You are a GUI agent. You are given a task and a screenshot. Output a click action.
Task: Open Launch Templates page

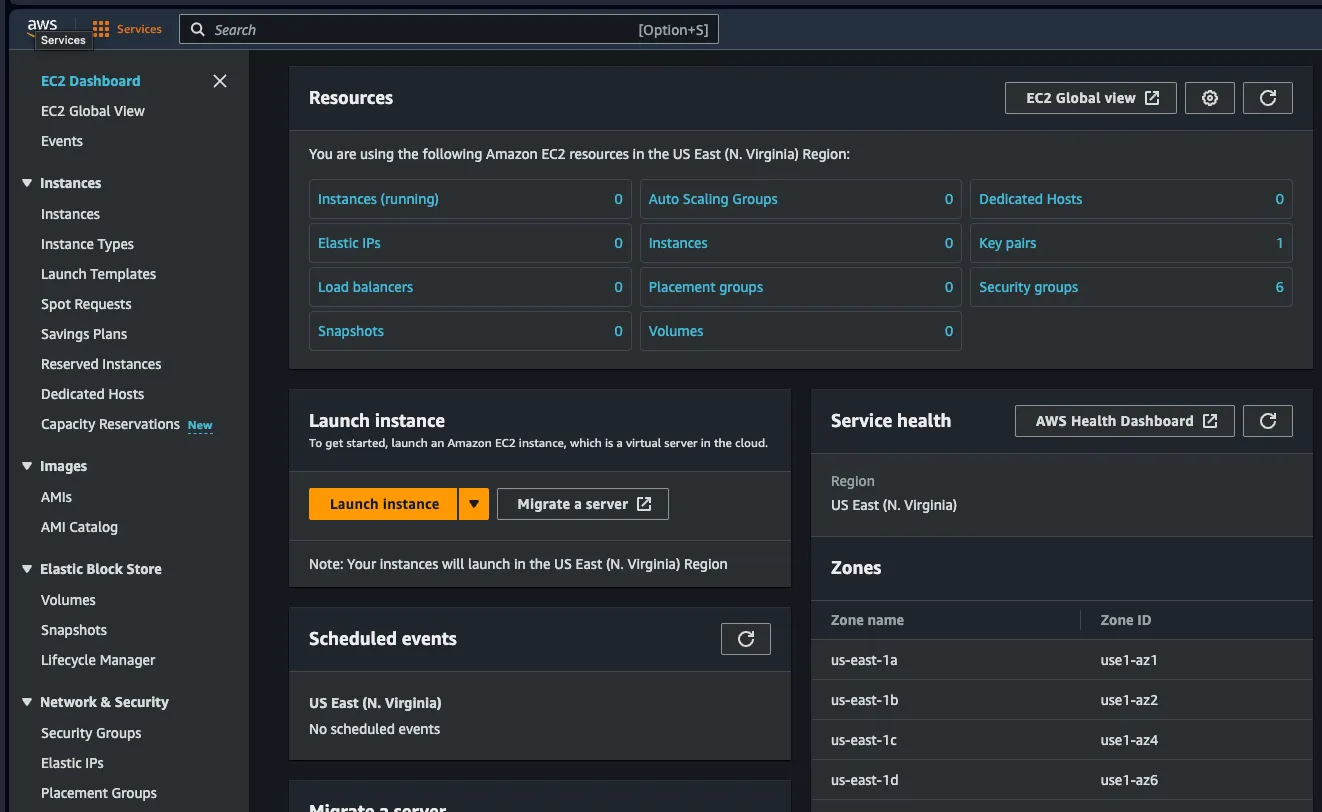click(99, 274)
